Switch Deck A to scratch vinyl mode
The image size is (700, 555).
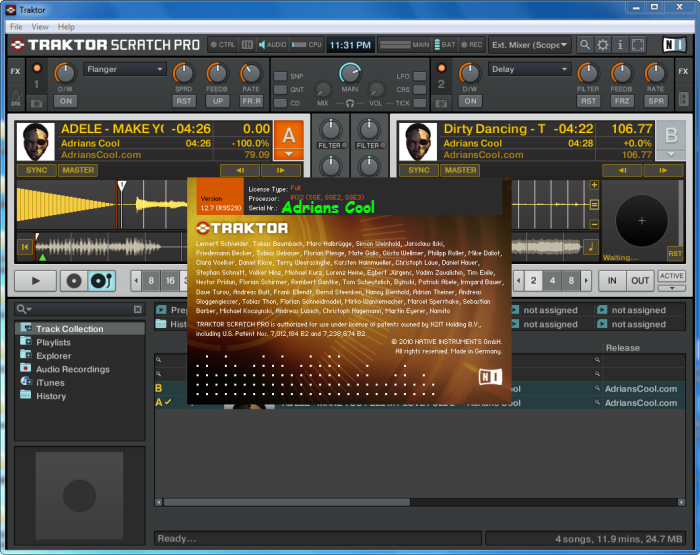[101, 282]
